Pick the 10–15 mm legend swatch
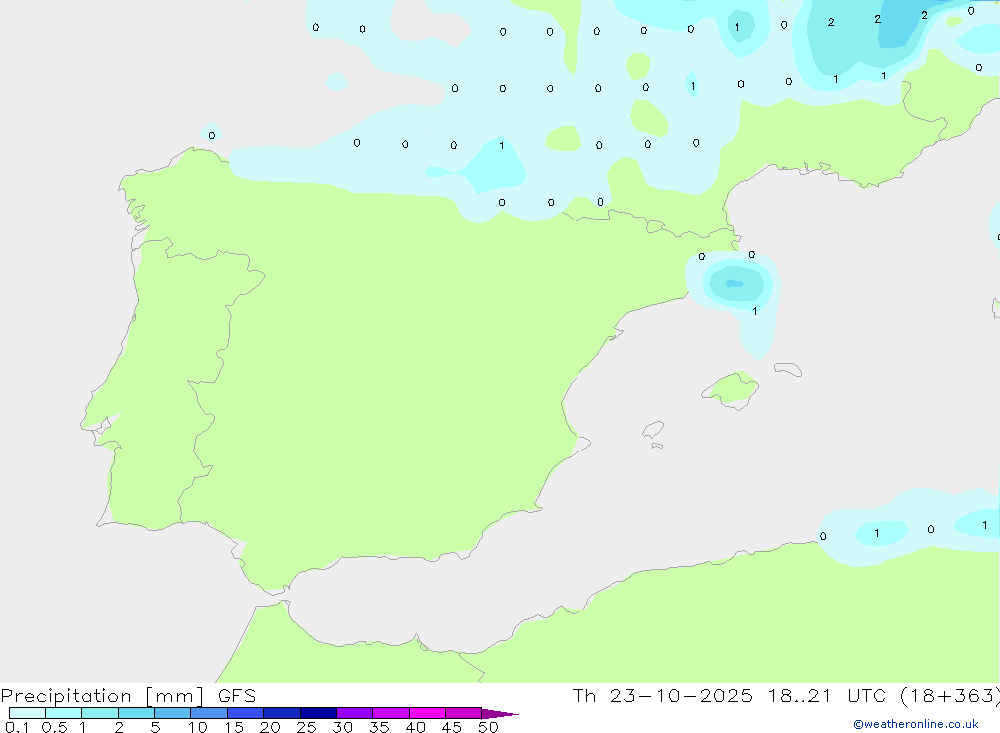1000x733 pixels. pos(209,713)
